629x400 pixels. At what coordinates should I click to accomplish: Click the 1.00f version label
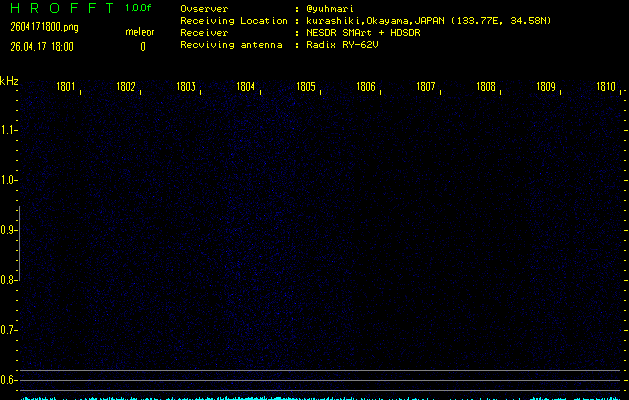click(x=139, y=9)
